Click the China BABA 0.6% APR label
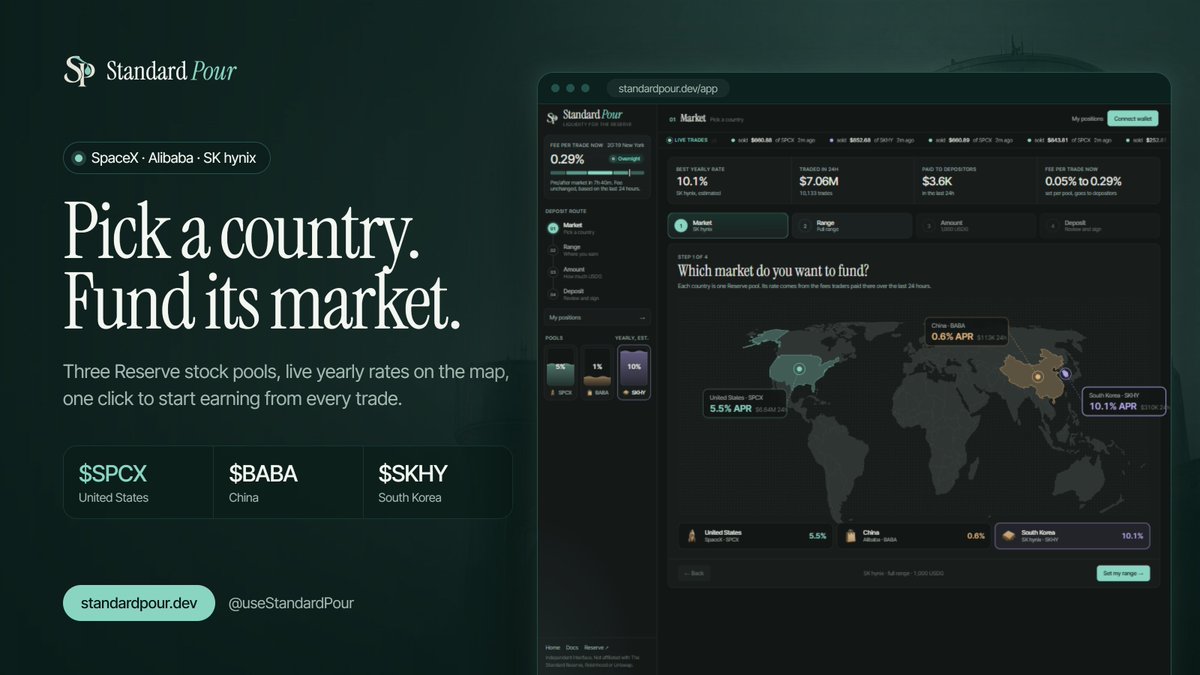The image size is (1200, 675). coord(965,332)
